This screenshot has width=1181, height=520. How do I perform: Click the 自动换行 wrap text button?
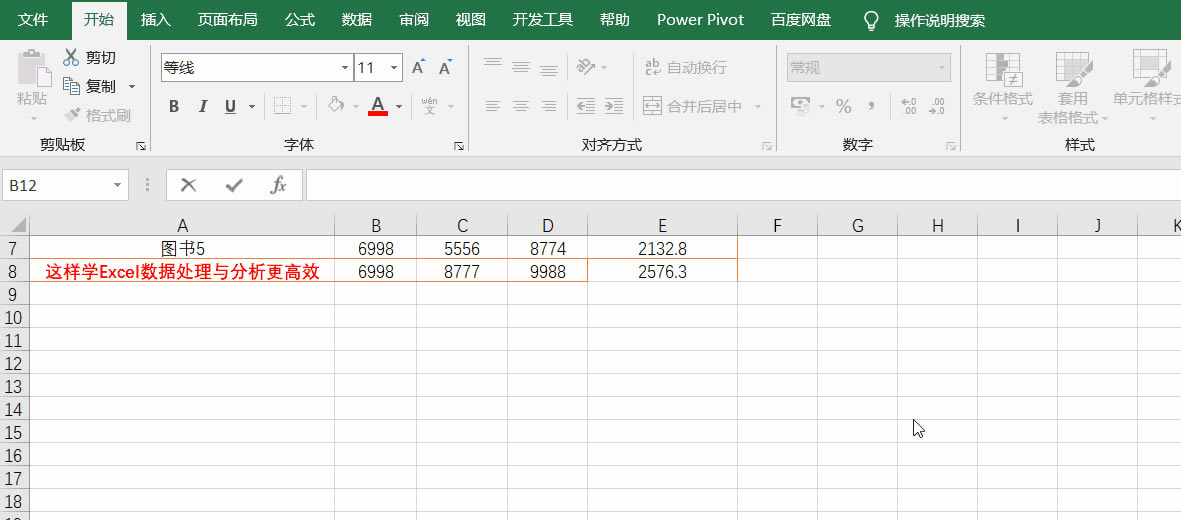click(686, 68)
